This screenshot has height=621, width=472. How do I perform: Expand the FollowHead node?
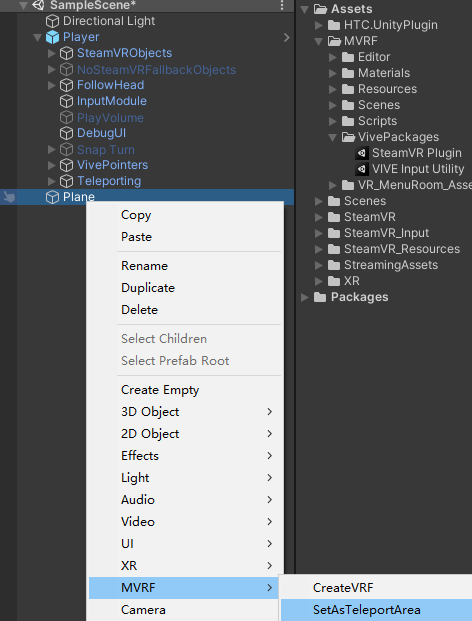(51, 85)
